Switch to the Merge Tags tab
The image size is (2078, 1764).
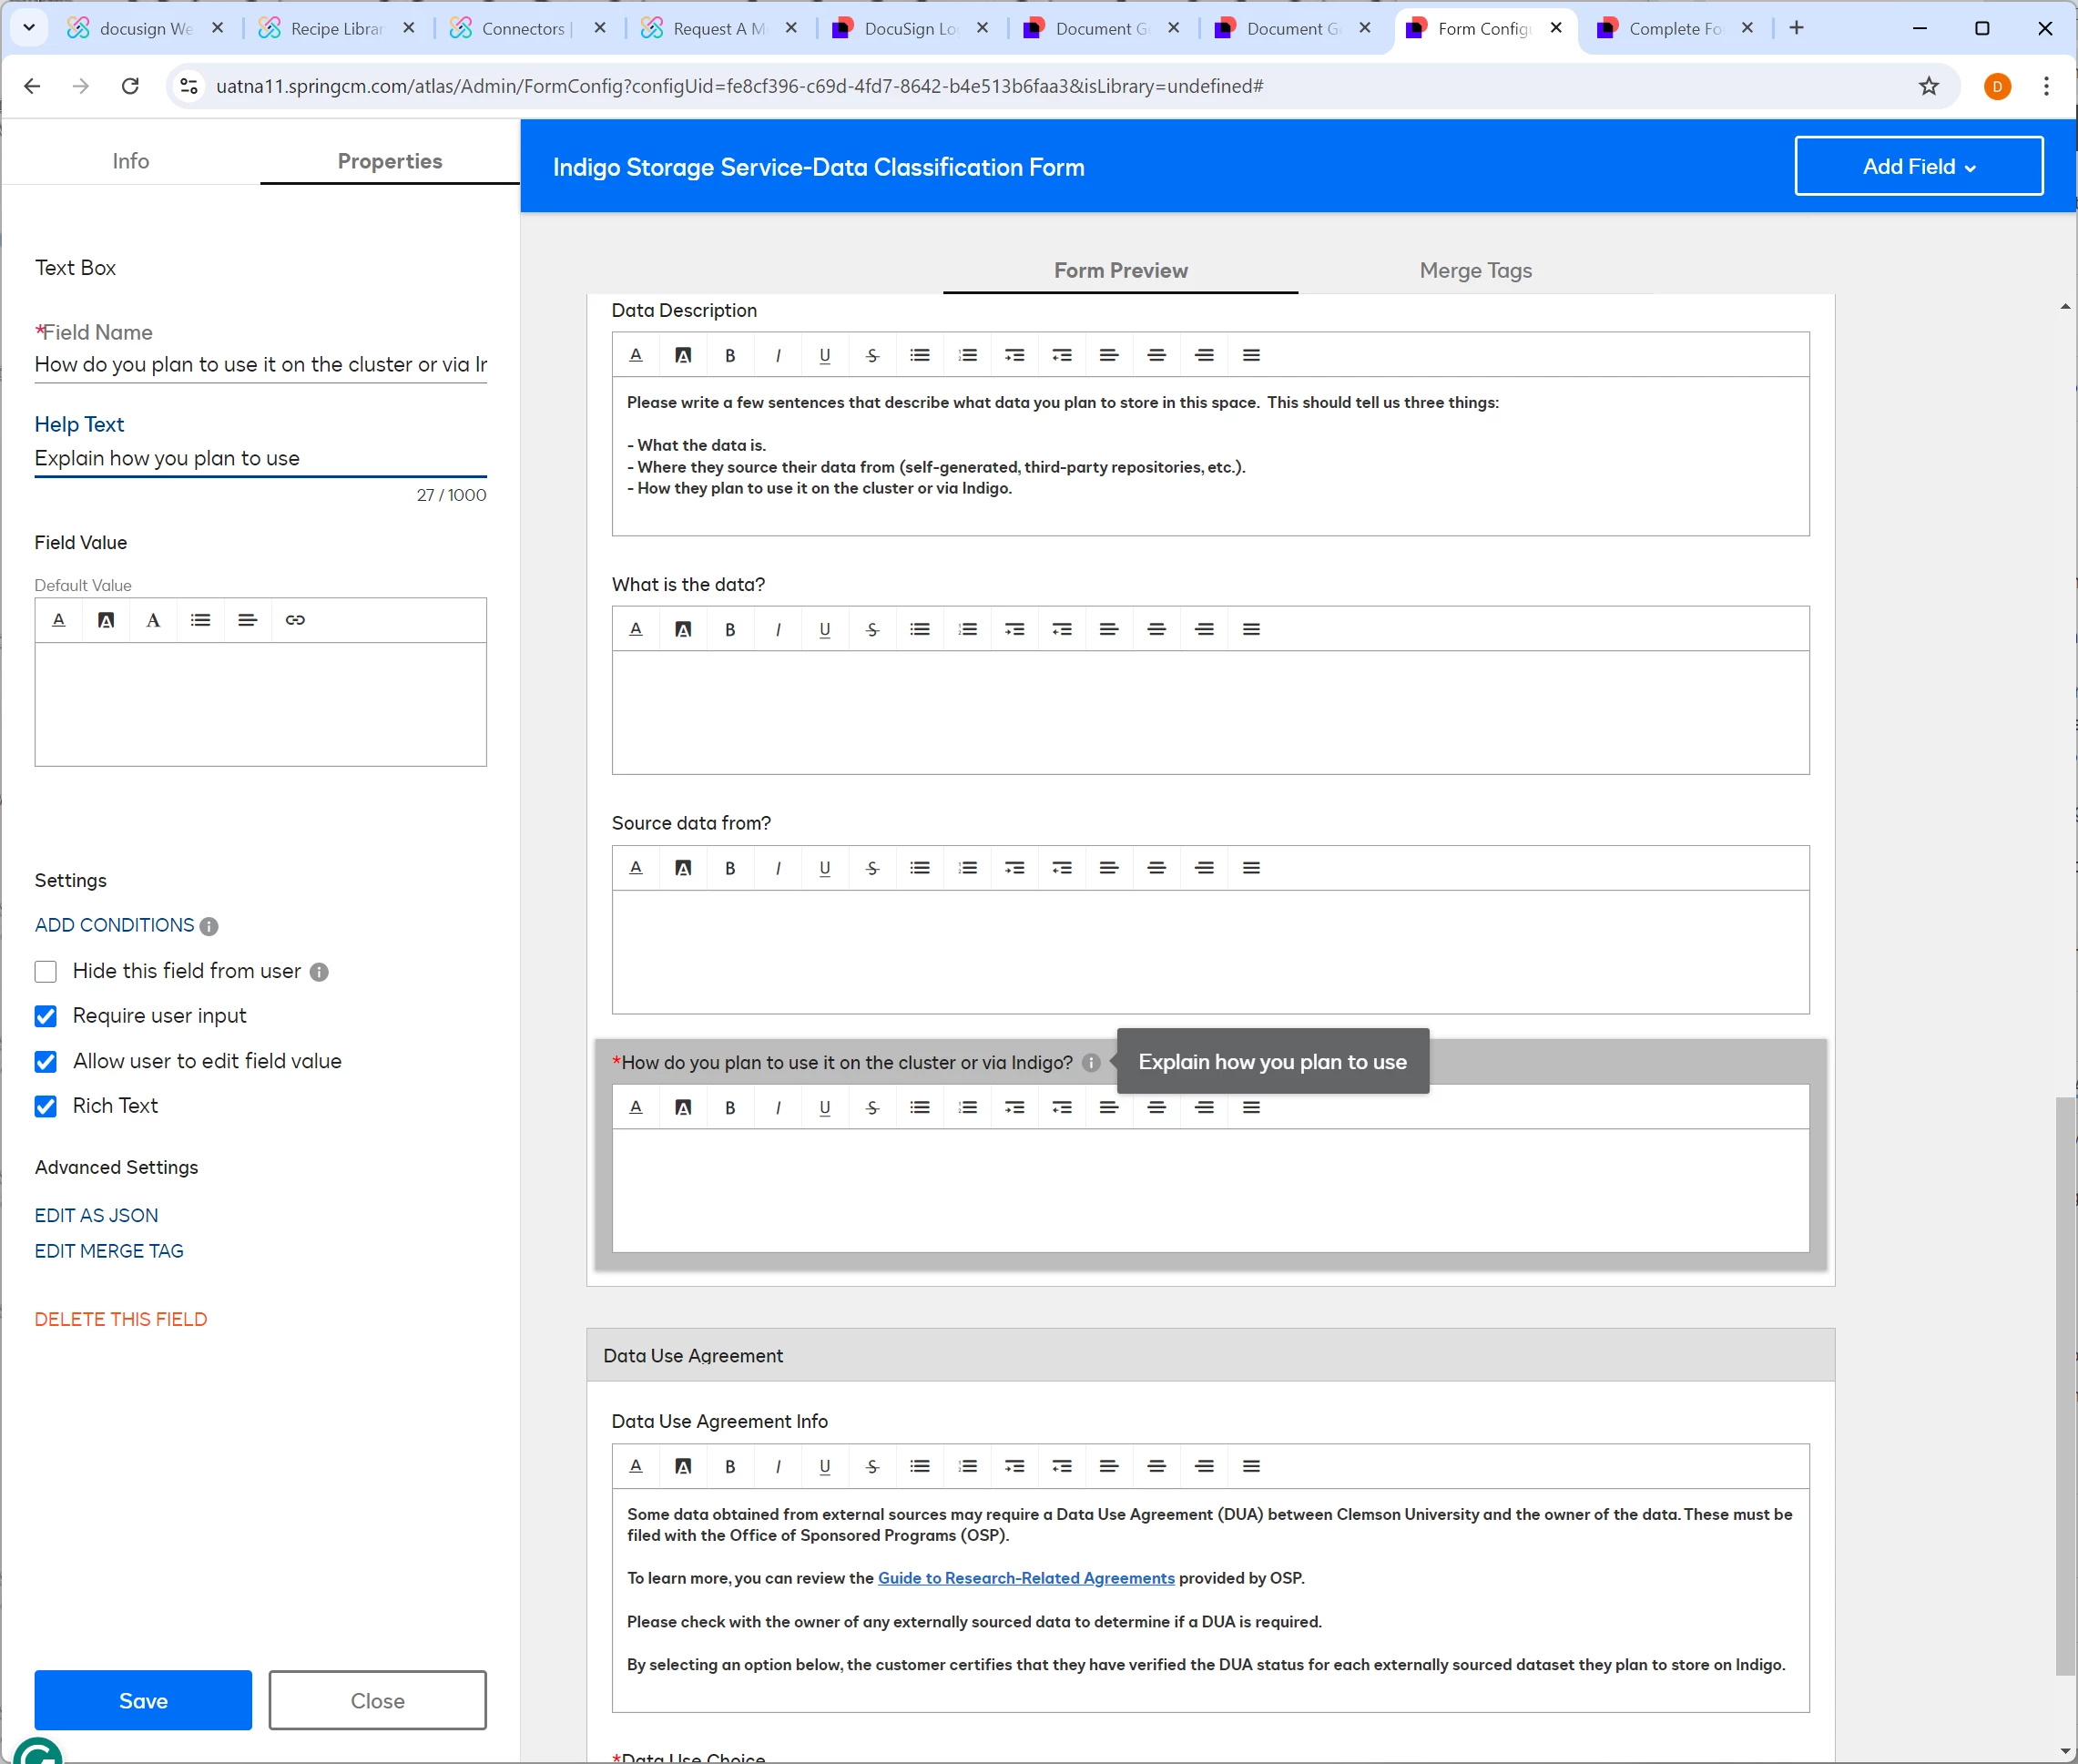(x=1475, y=270)
